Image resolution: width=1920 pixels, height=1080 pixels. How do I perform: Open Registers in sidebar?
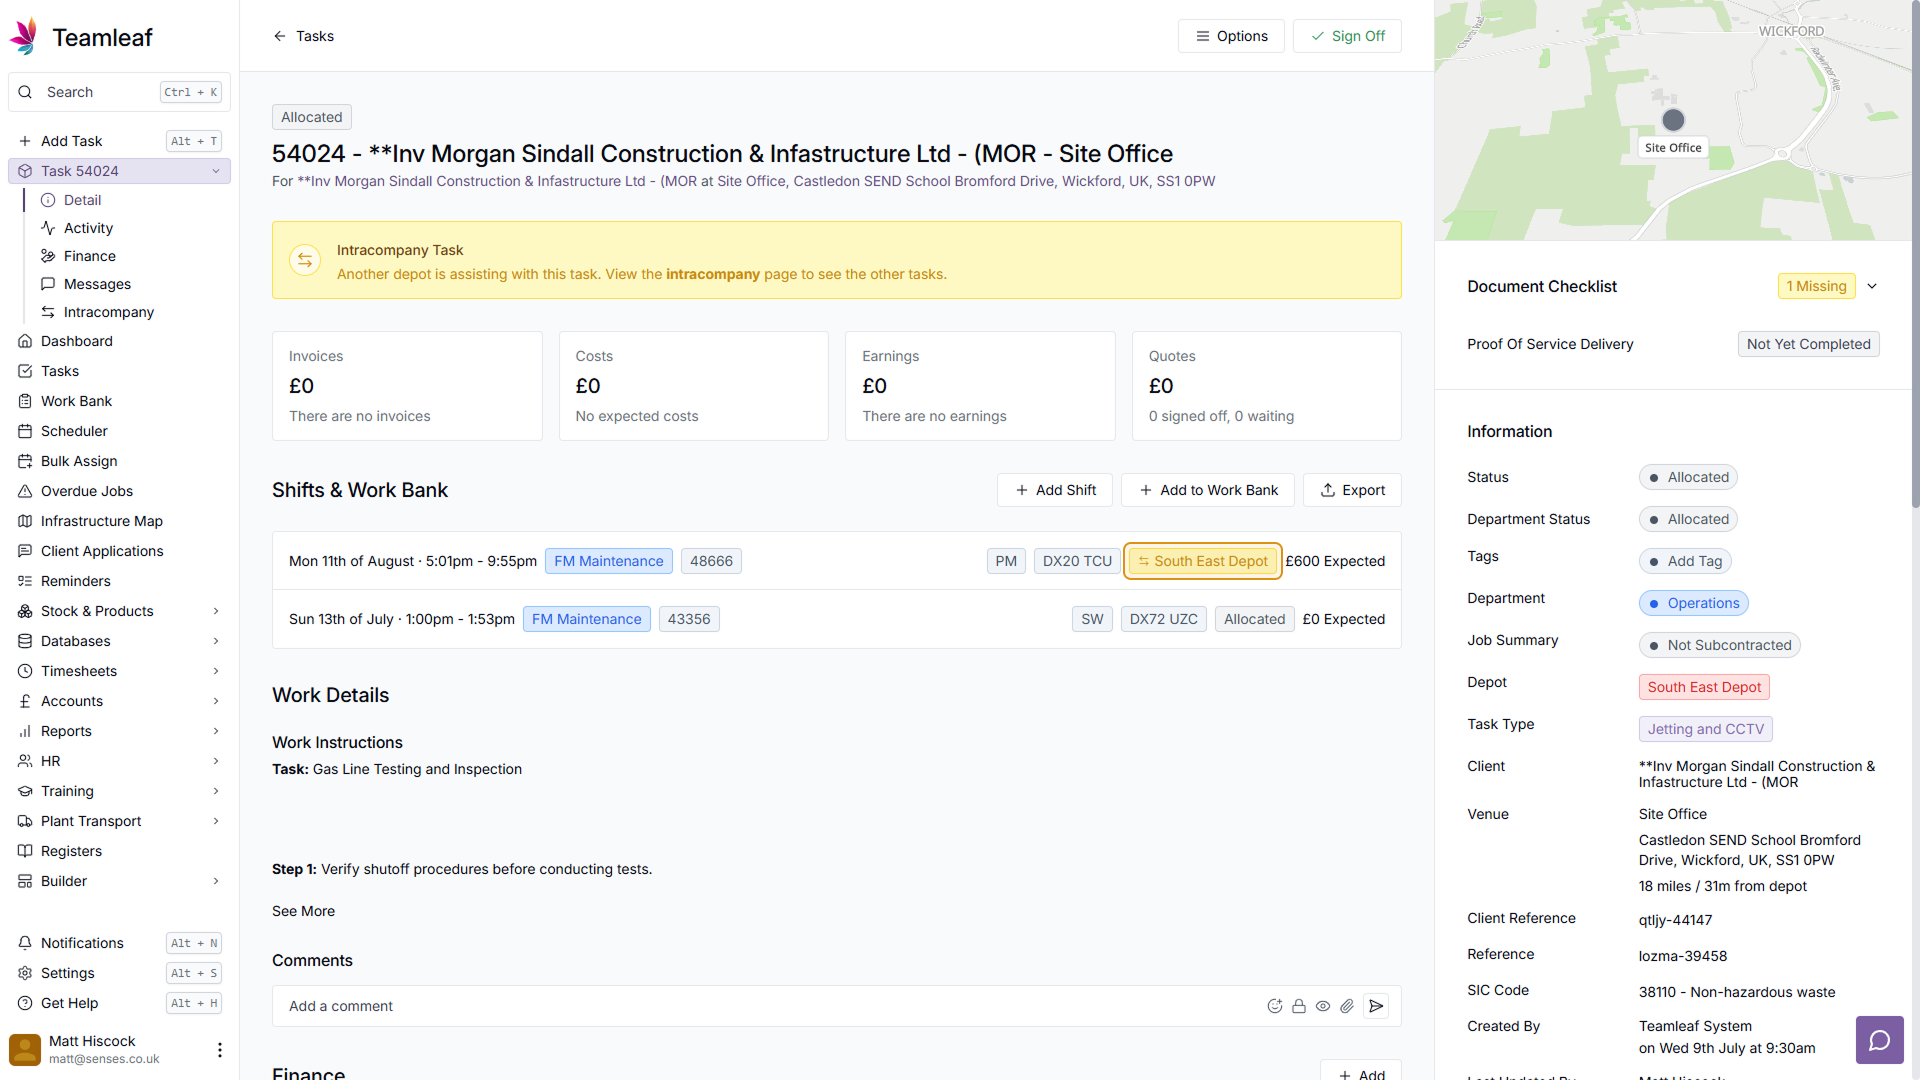(119, 851)
